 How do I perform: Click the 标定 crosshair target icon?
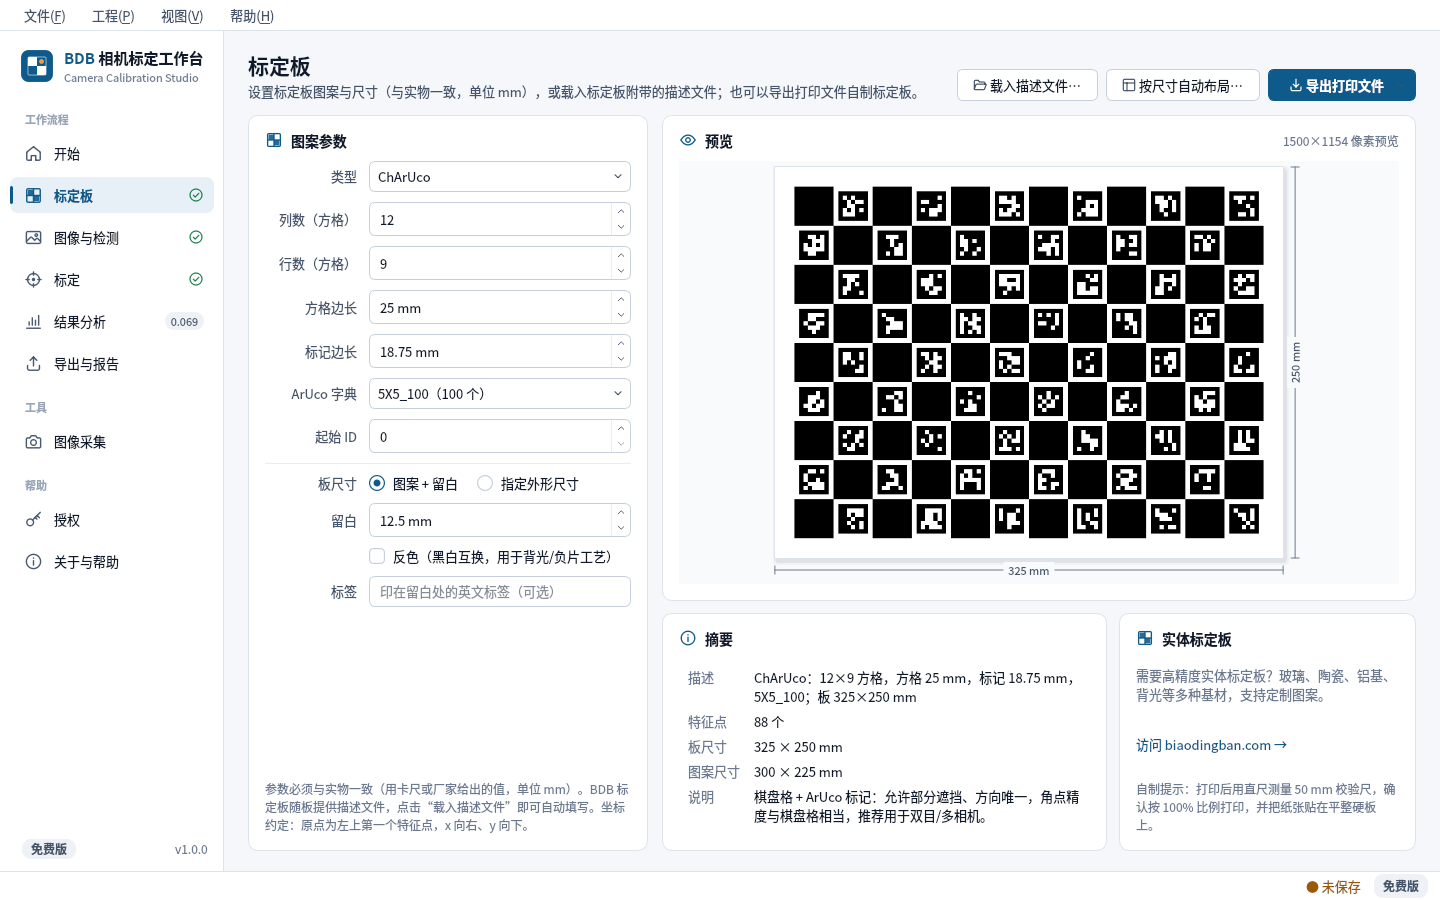(x=34, y=280)
